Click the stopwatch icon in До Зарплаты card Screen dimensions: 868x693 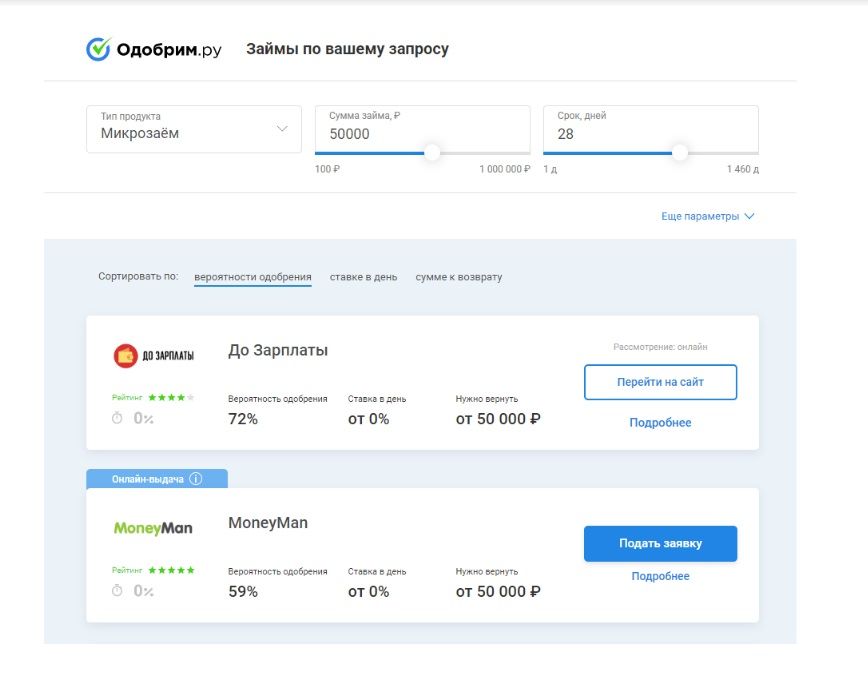pyautogui.click(x=117, y=418)
